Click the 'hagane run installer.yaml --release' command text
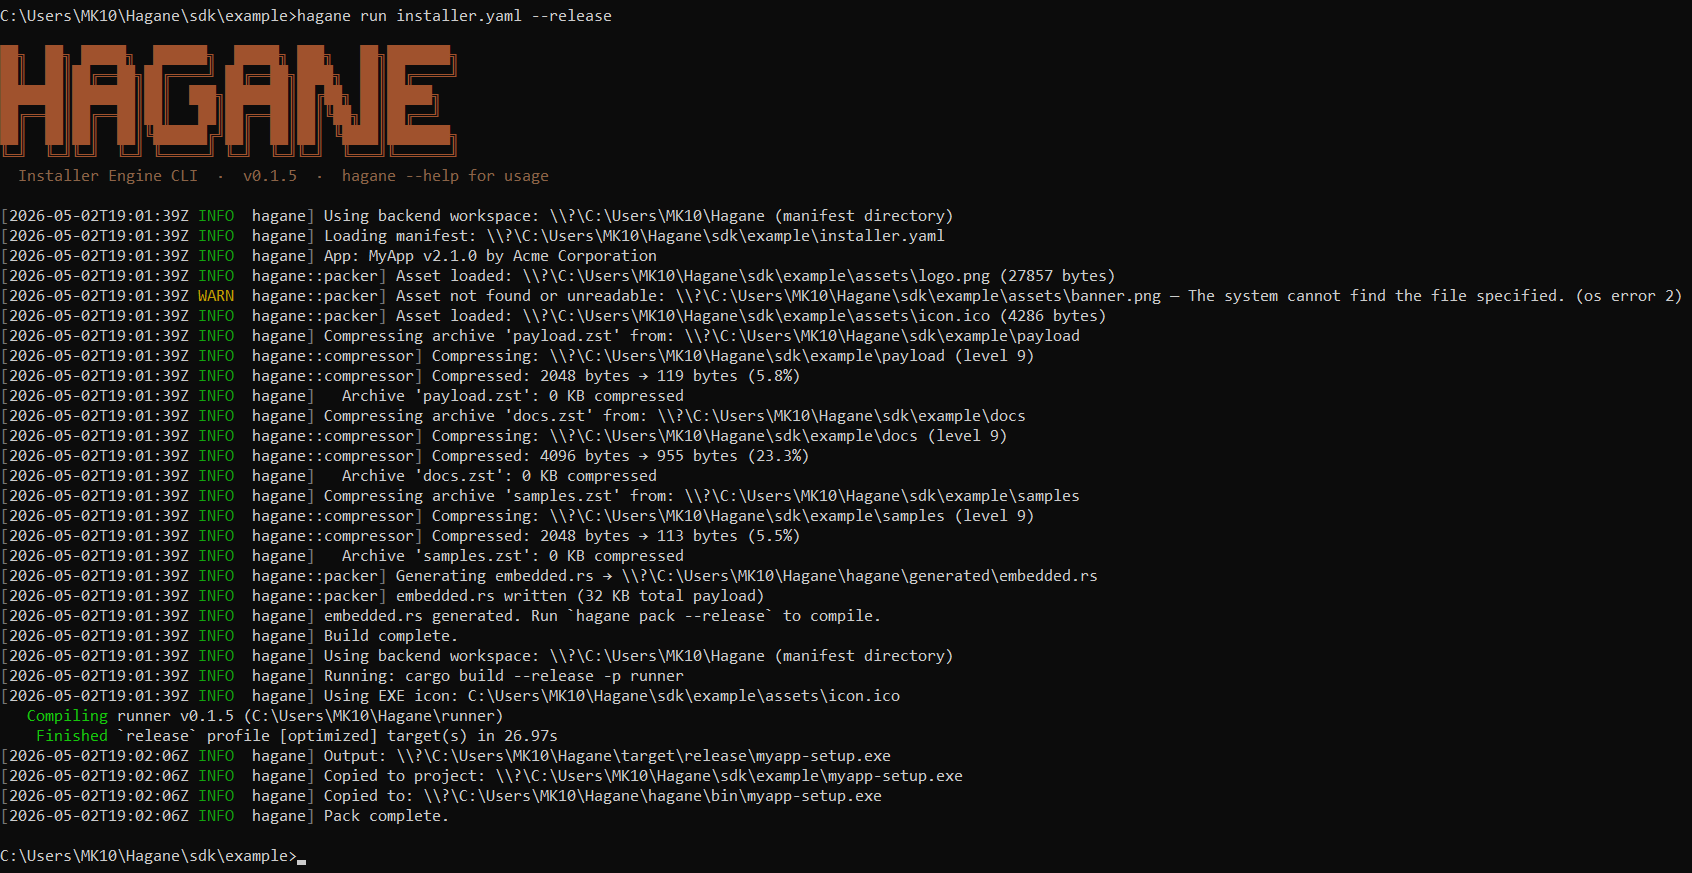Image resolution: width=1692 pixels, height=873 pixels. [x=454, y=16]
